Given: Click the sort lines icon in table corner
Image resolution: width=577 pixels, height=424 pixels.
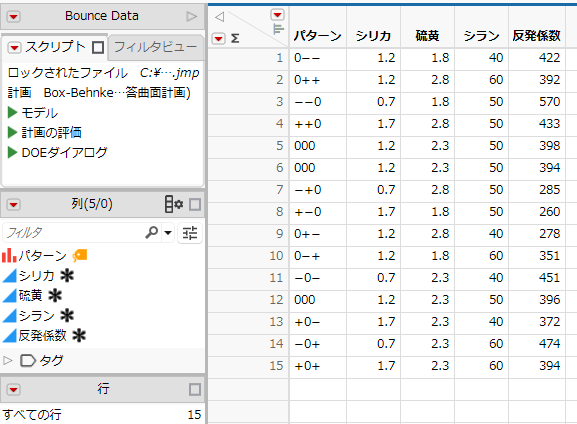Looking at the screenshot, I should tap(279, 29).
